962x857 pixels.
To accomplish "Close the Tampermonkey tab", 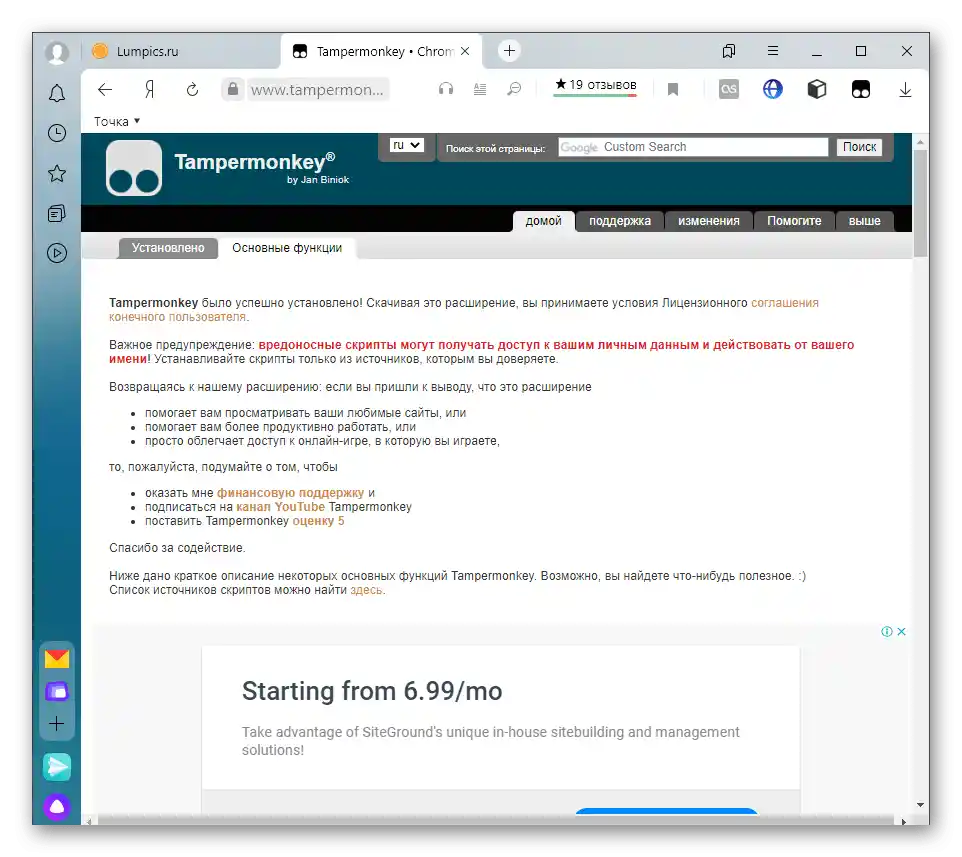I will 465,52.
